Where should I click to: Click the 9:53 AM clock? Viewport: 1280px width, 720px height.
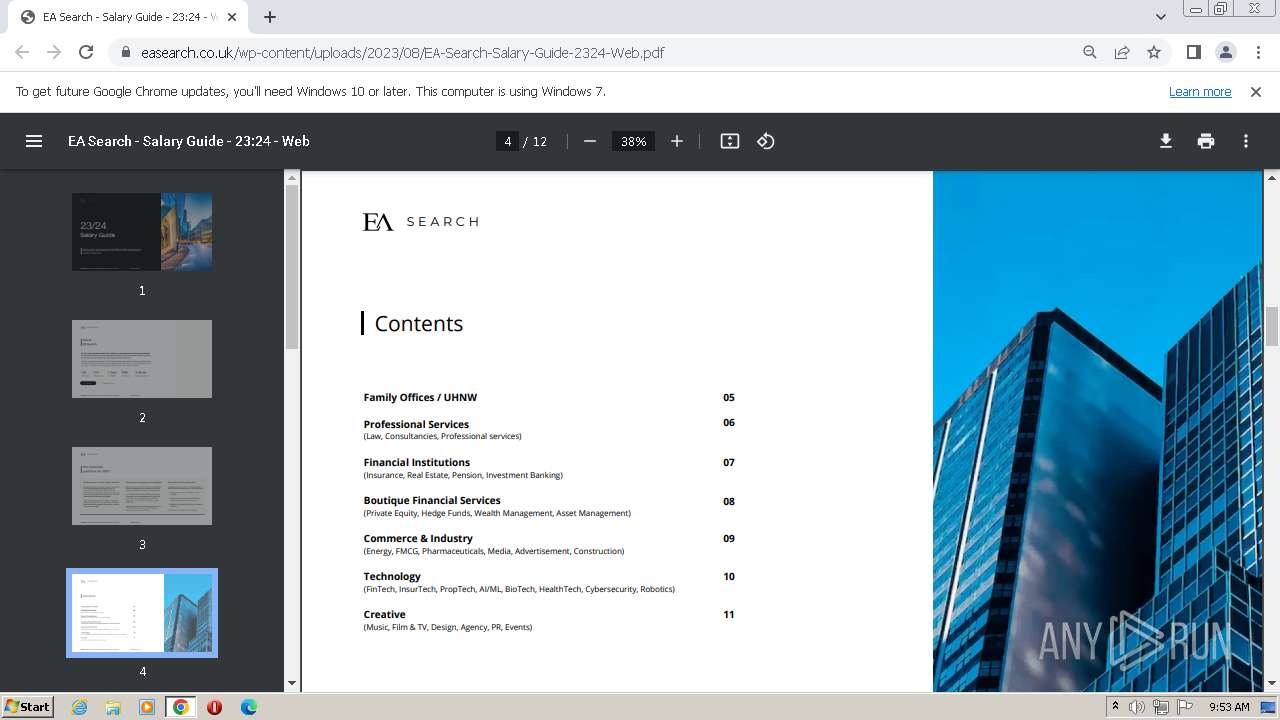1229,707
